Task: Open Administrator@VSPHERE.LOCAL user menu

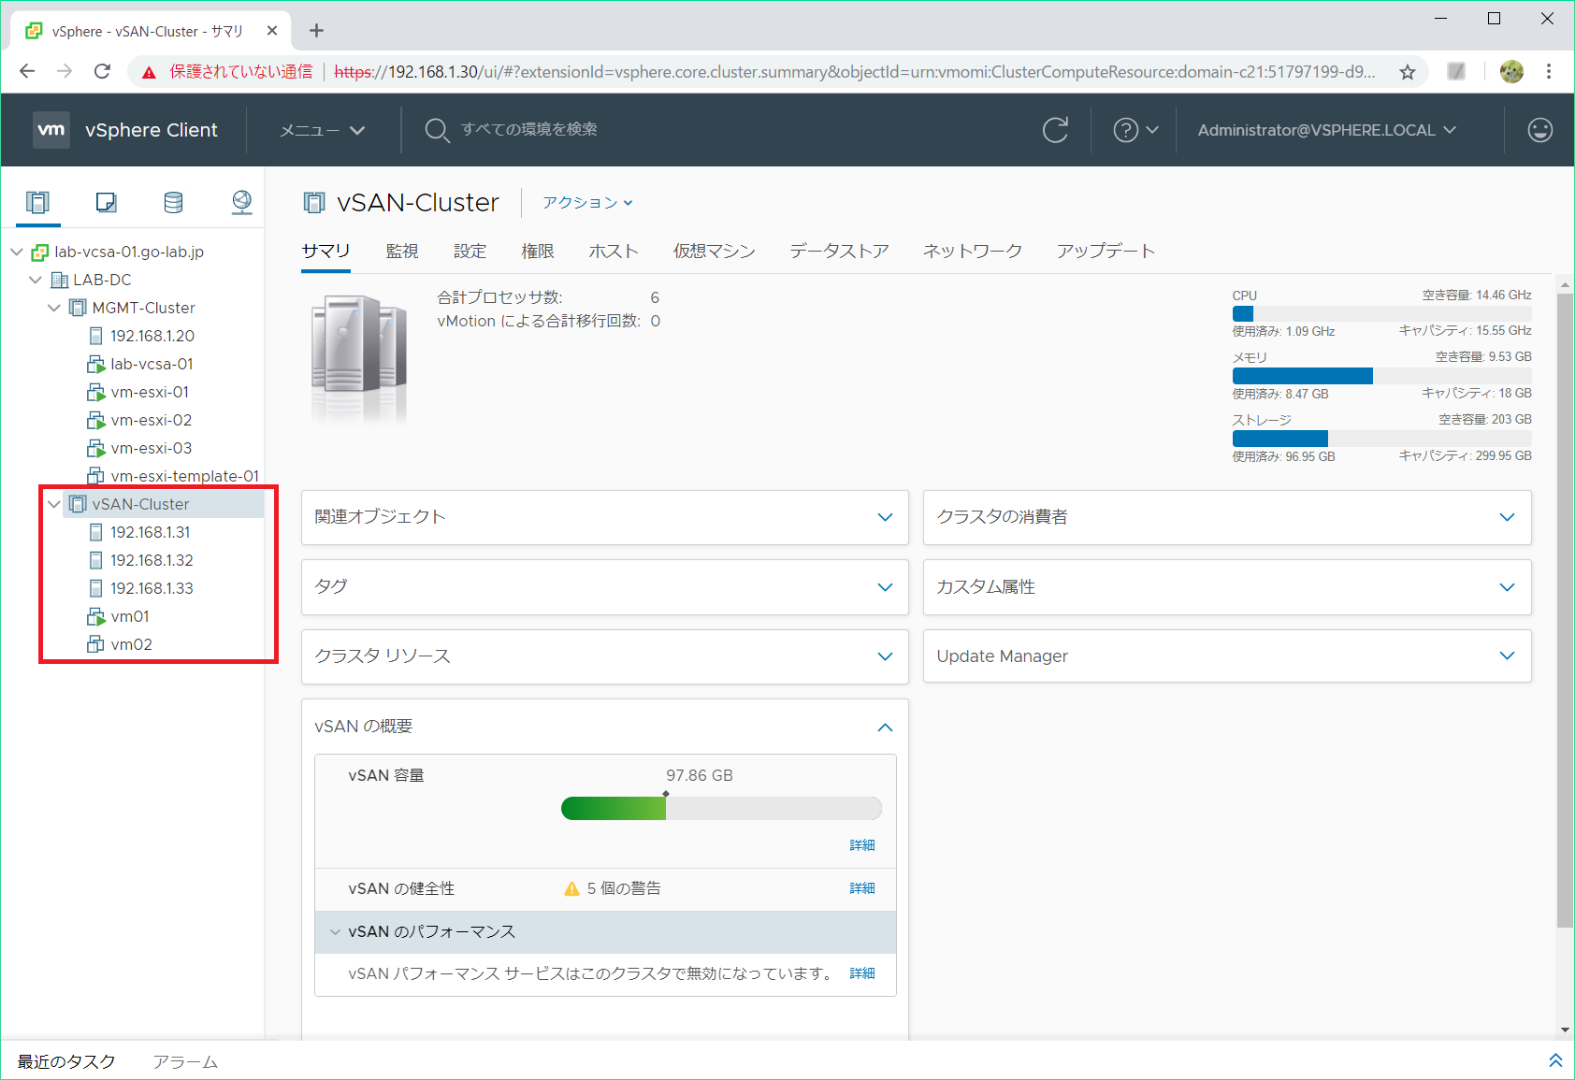Action: [x=1327, y=130]
